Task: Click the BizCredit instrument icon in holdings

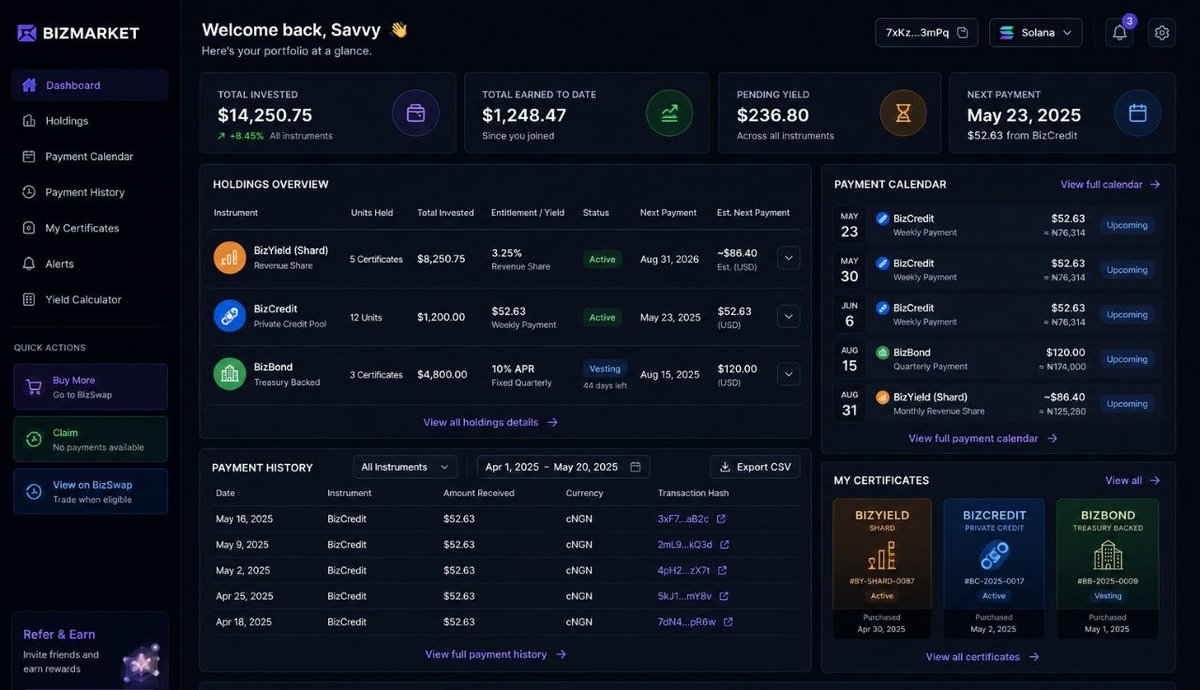Action: click(x=230, y=316)
